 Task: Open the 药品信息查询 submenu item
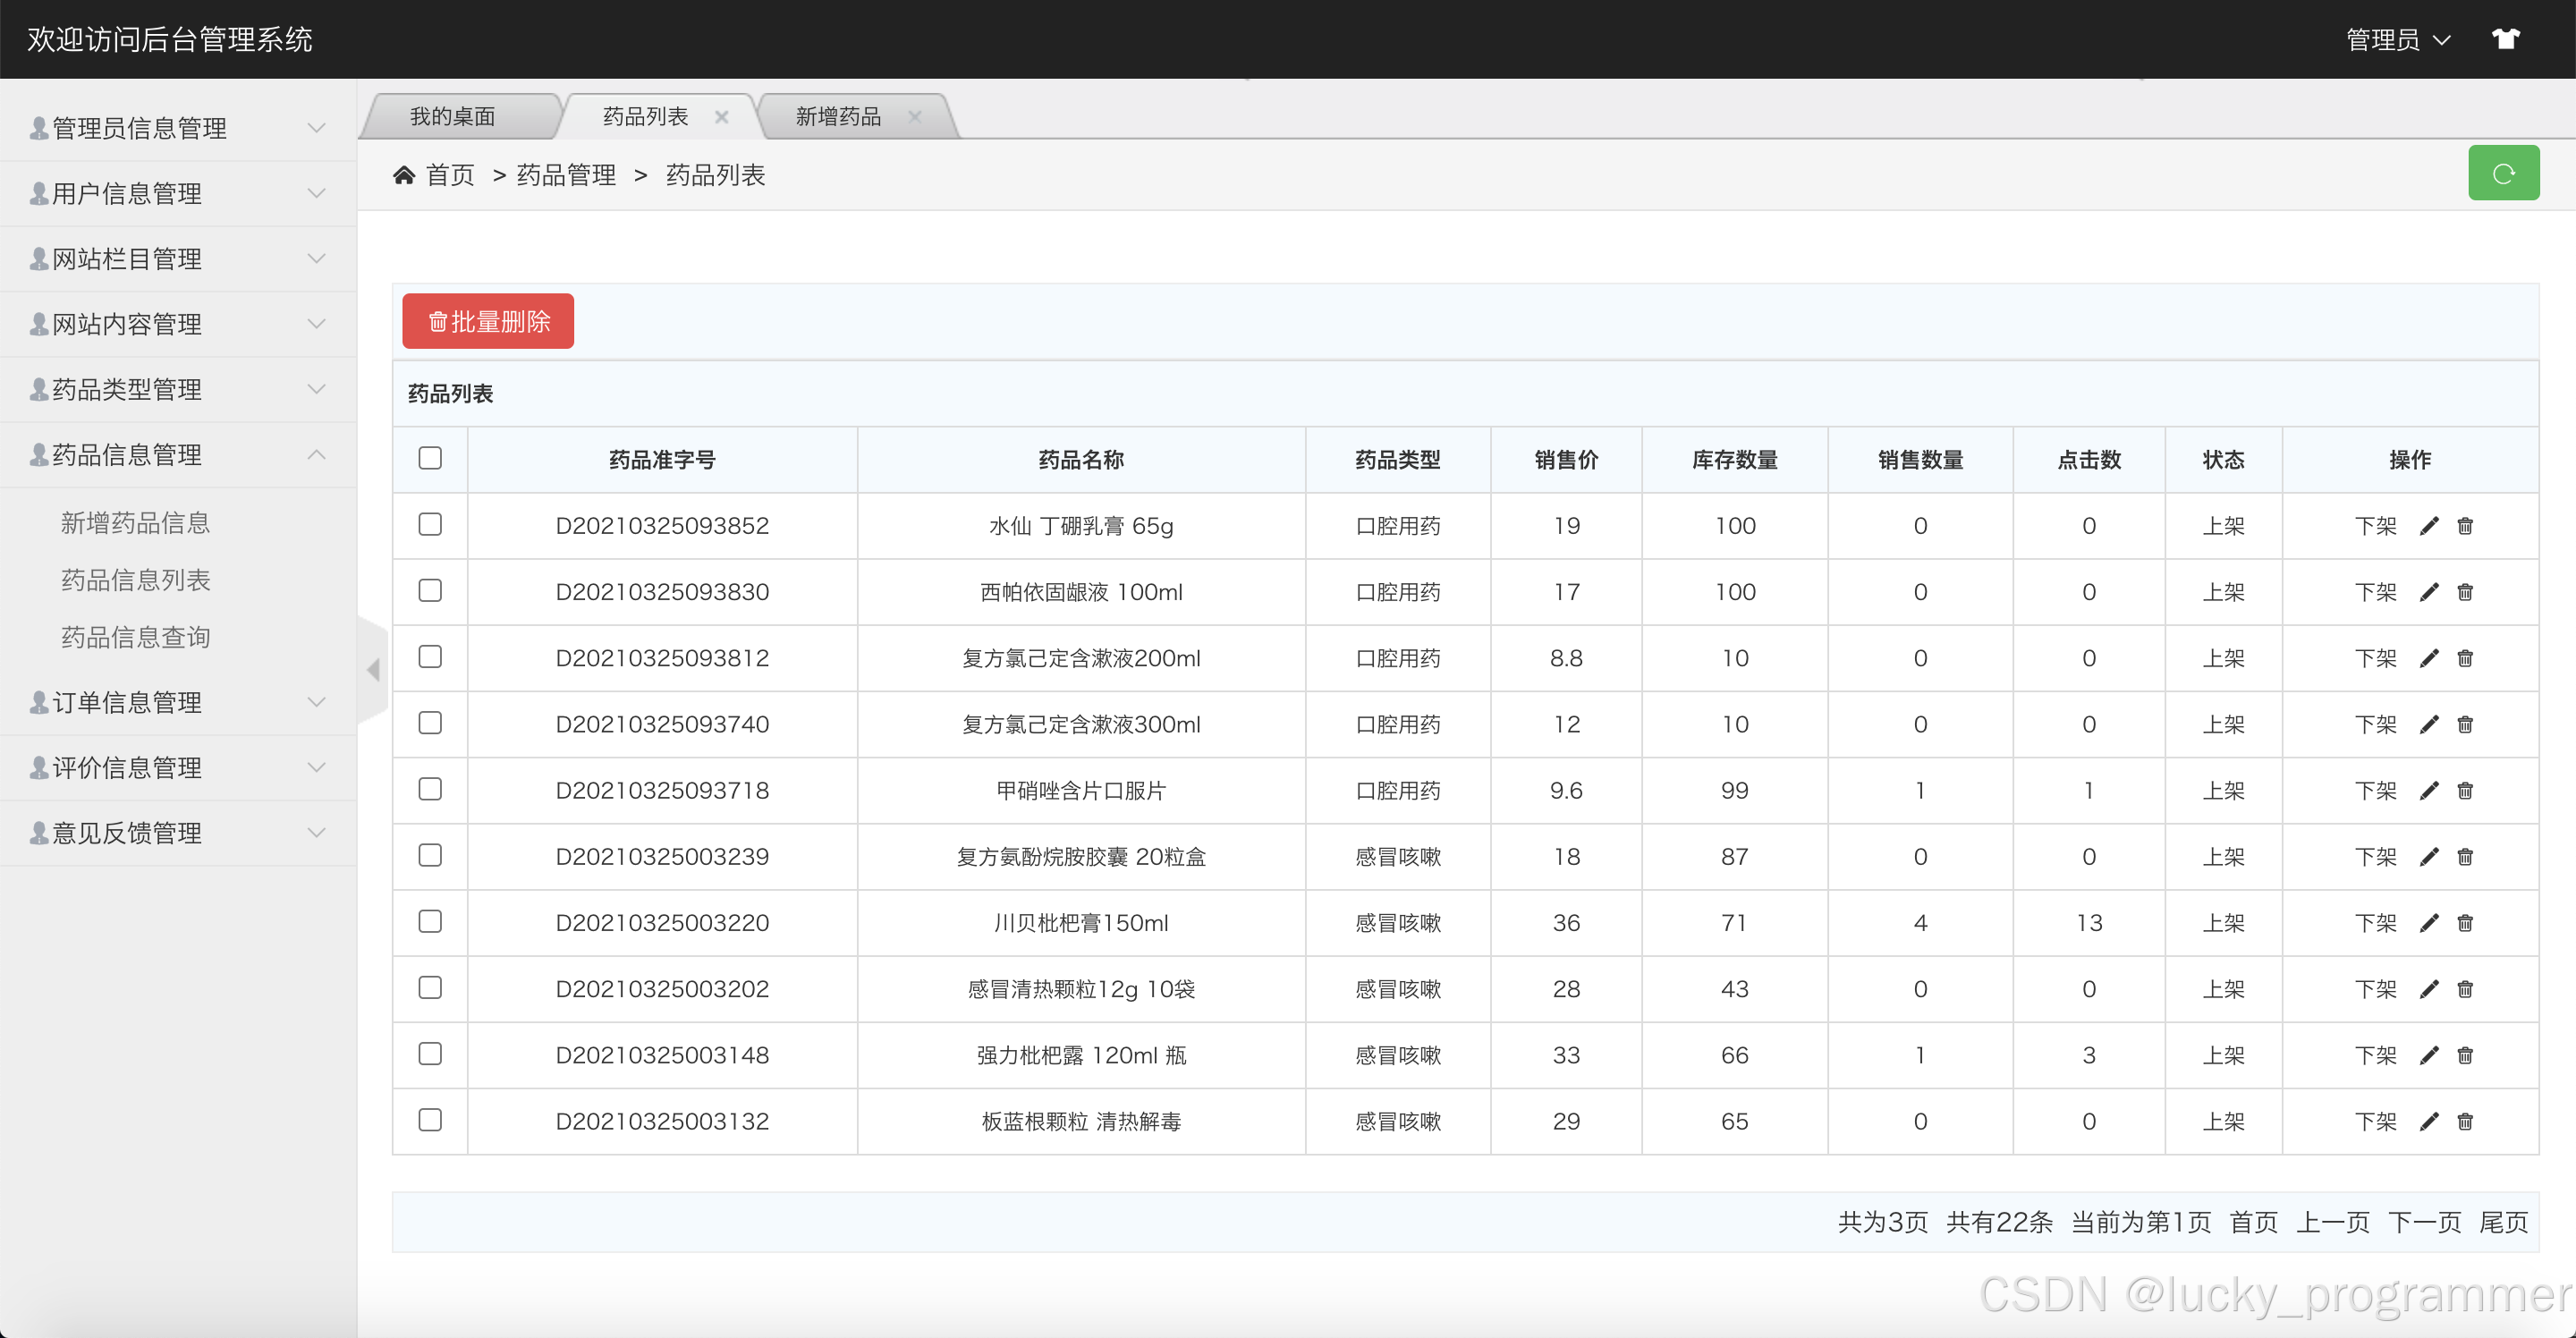pyautogui.click(x=136, y=637)
